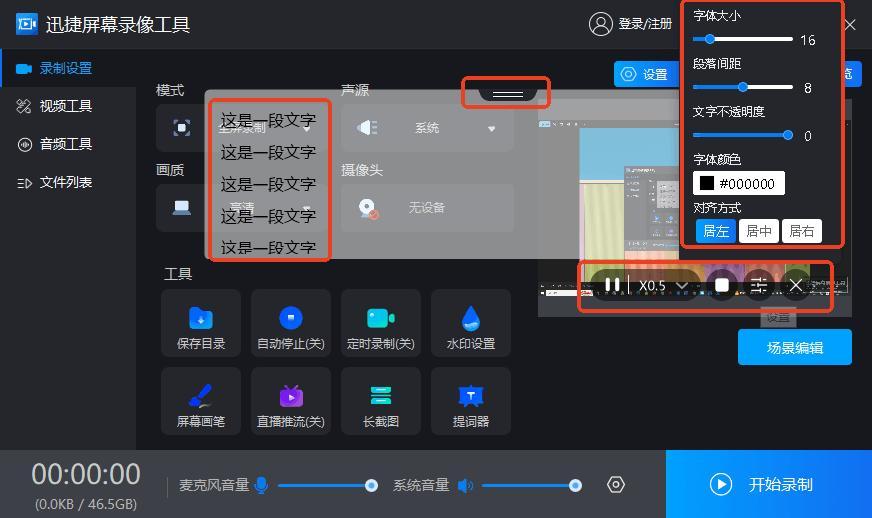
Task: Open the X0.5 speed dropdown
Action: tap(663, 285)
